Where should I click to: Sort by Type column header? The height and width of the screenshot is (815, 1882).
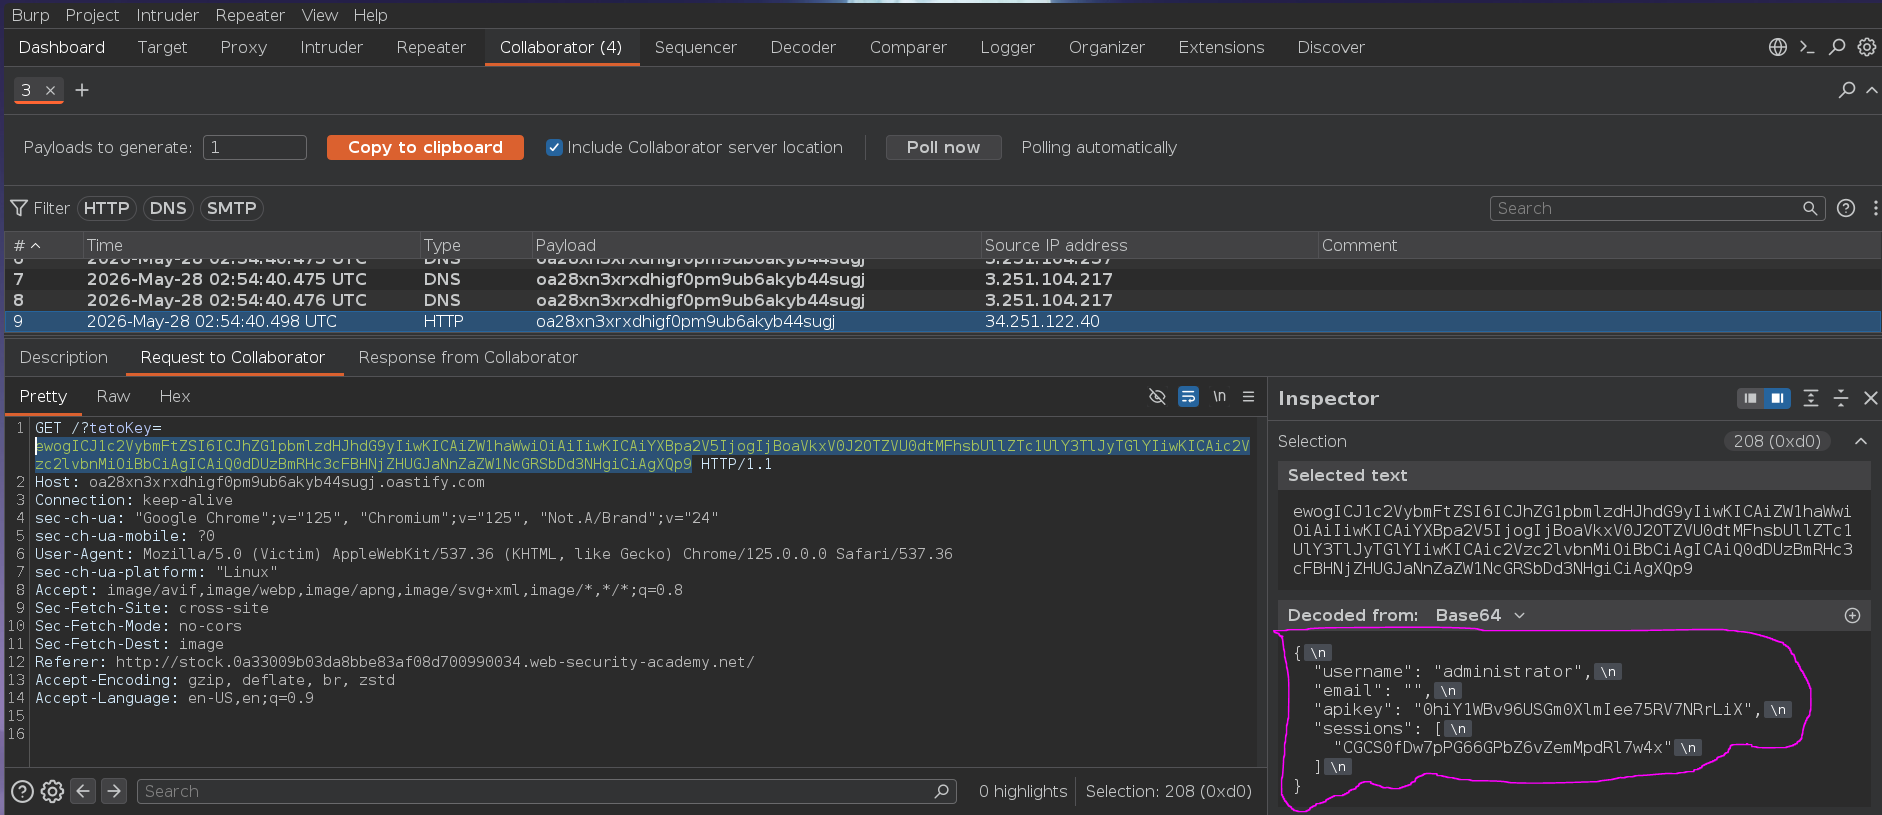[475, 245]
